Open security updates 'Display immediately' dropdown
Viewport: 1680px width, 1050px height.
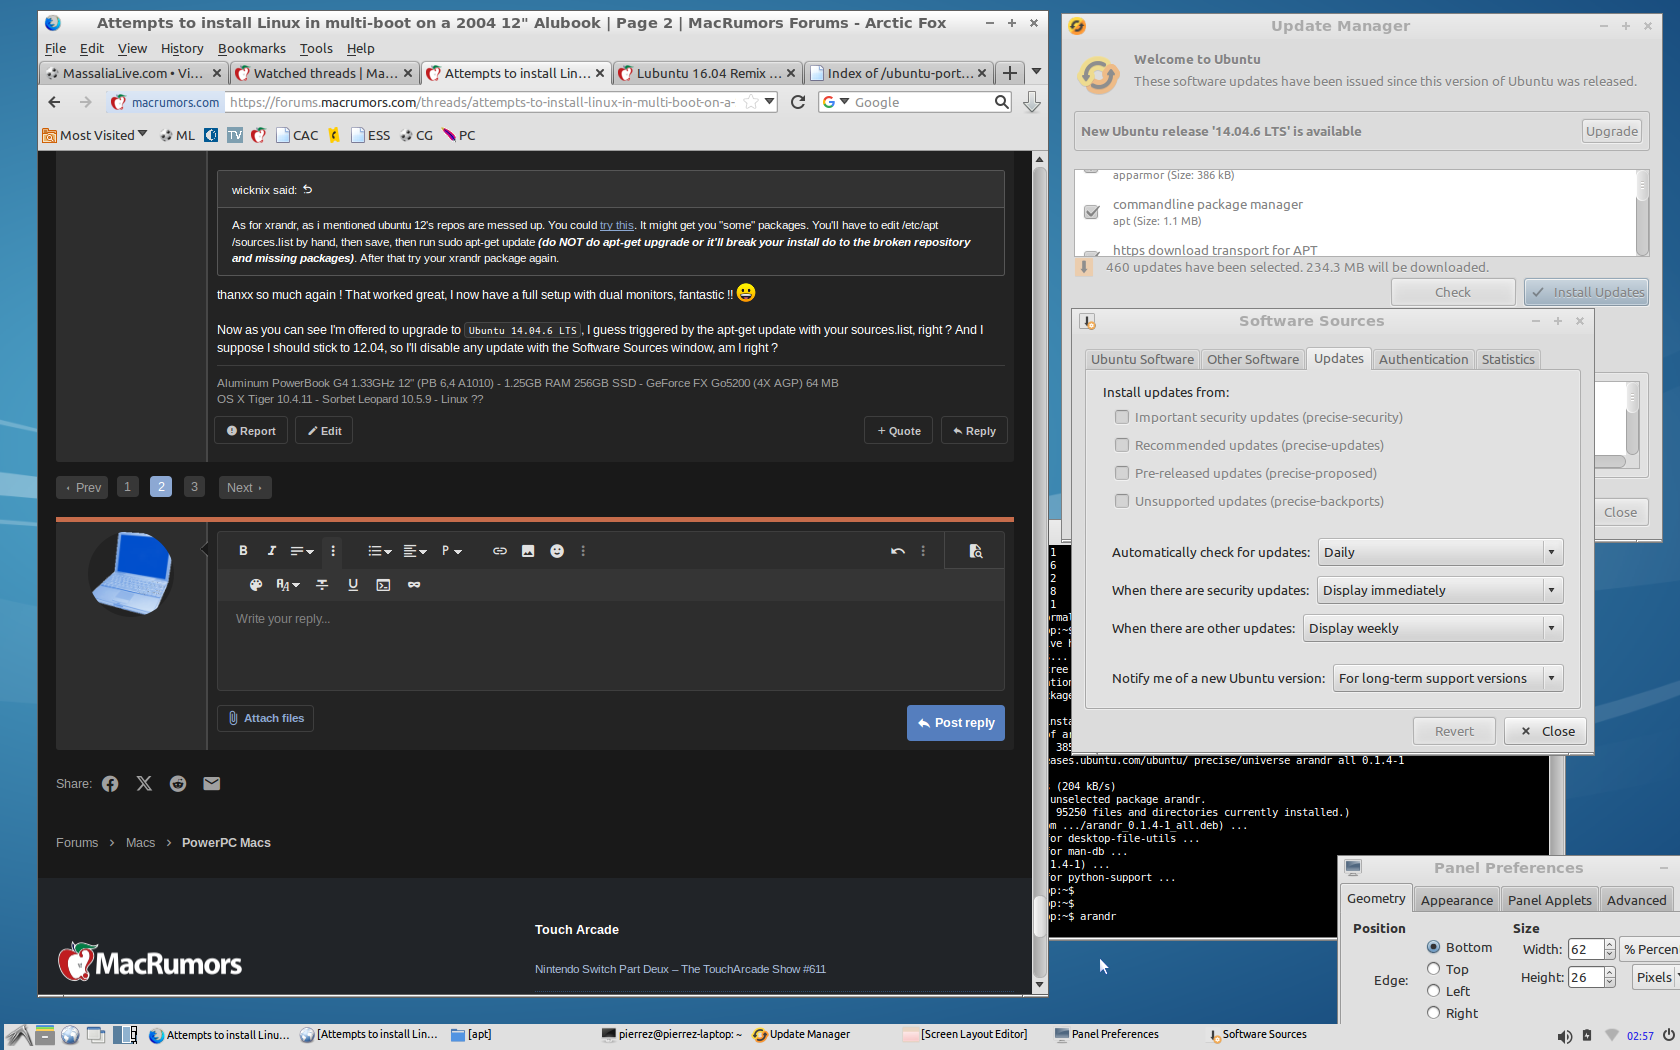[x=1440, y=590]
